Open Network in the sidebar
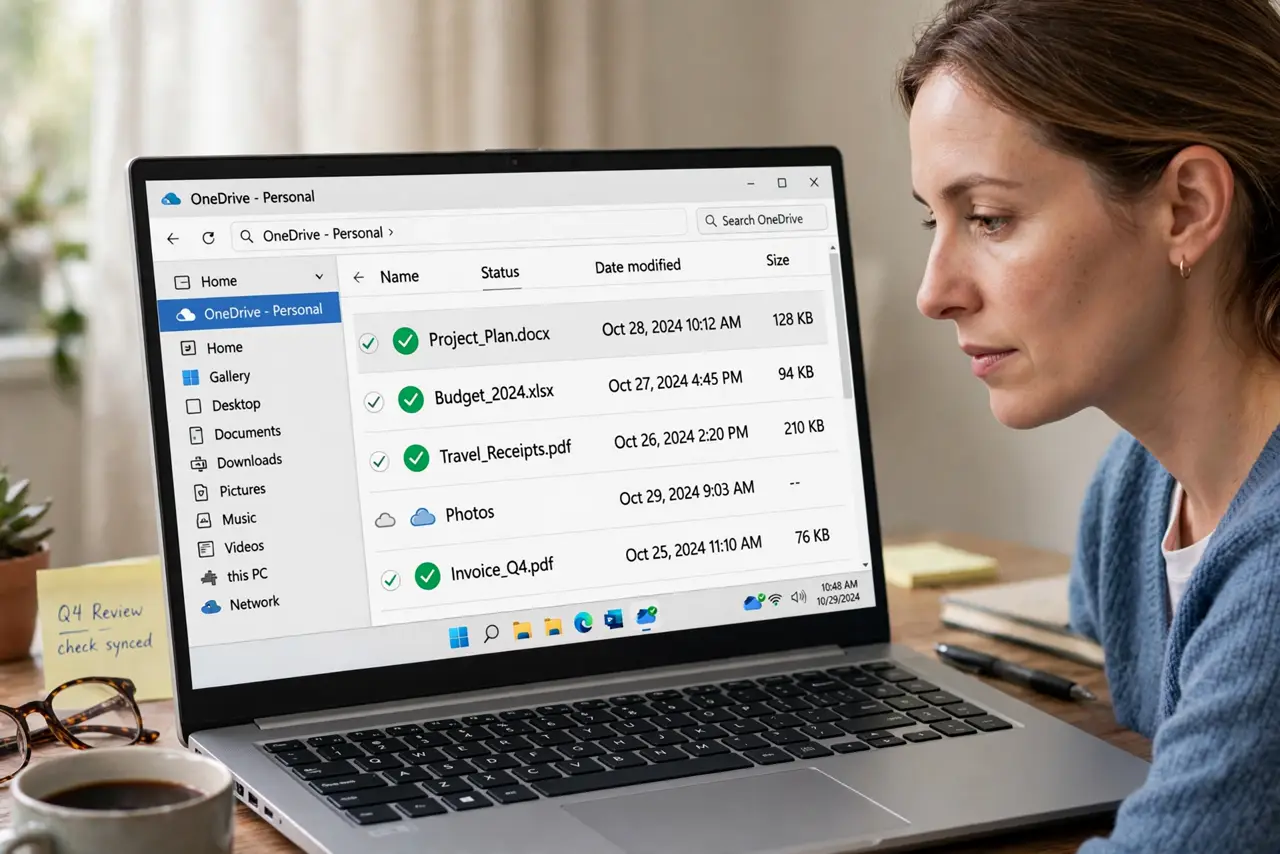Screen dimensions: 1280x854 tap(241, 604)
